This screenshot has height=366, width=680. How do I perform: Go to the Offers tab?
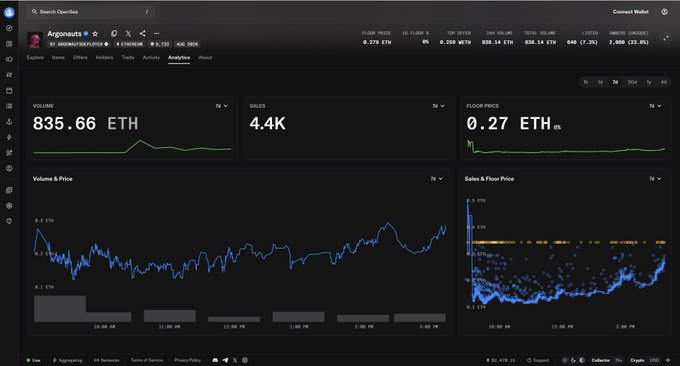[80, 58]
